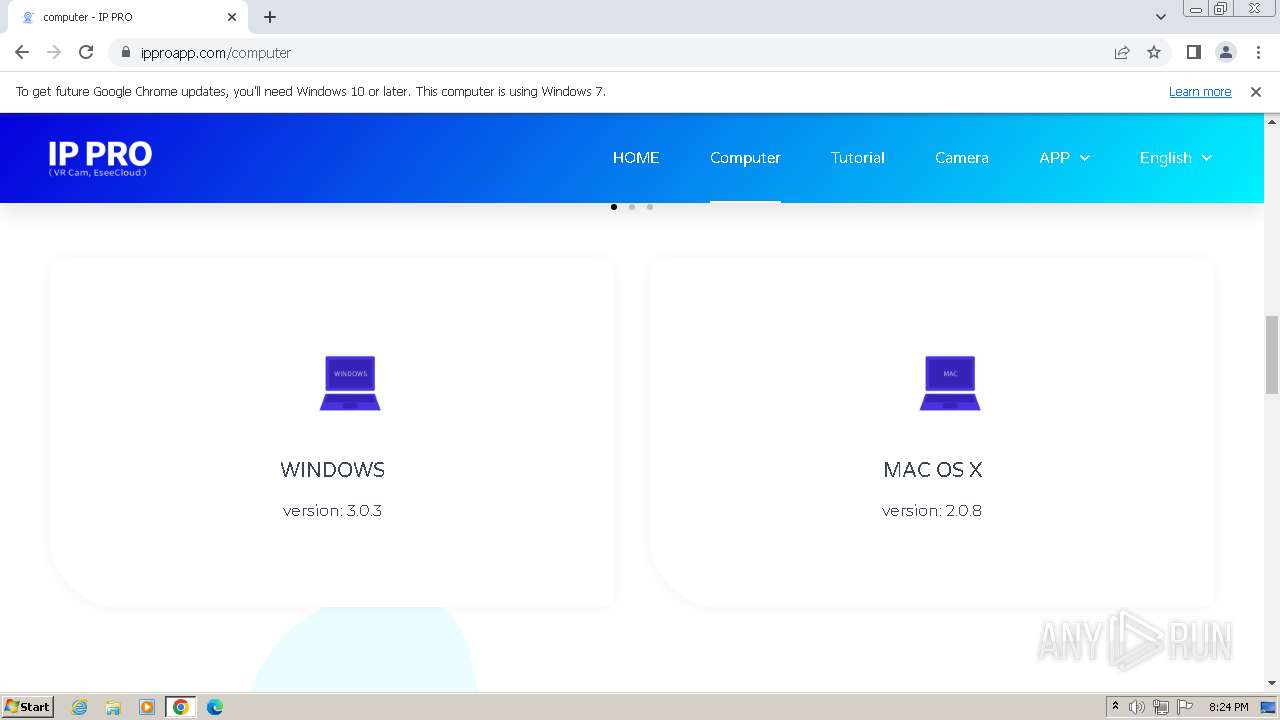Open Microsoft Edge from taskbar

point(215,707)
